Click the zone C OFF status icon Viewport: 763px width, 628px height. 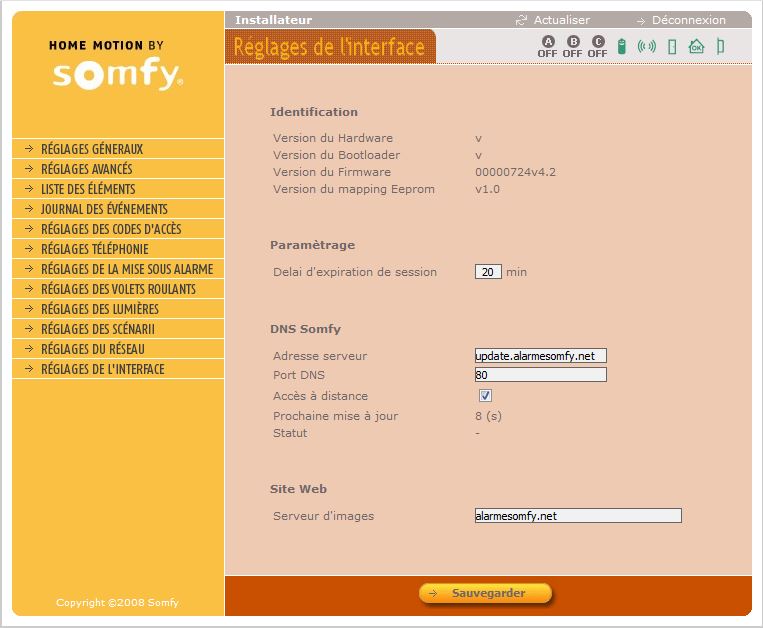[597, 46]
